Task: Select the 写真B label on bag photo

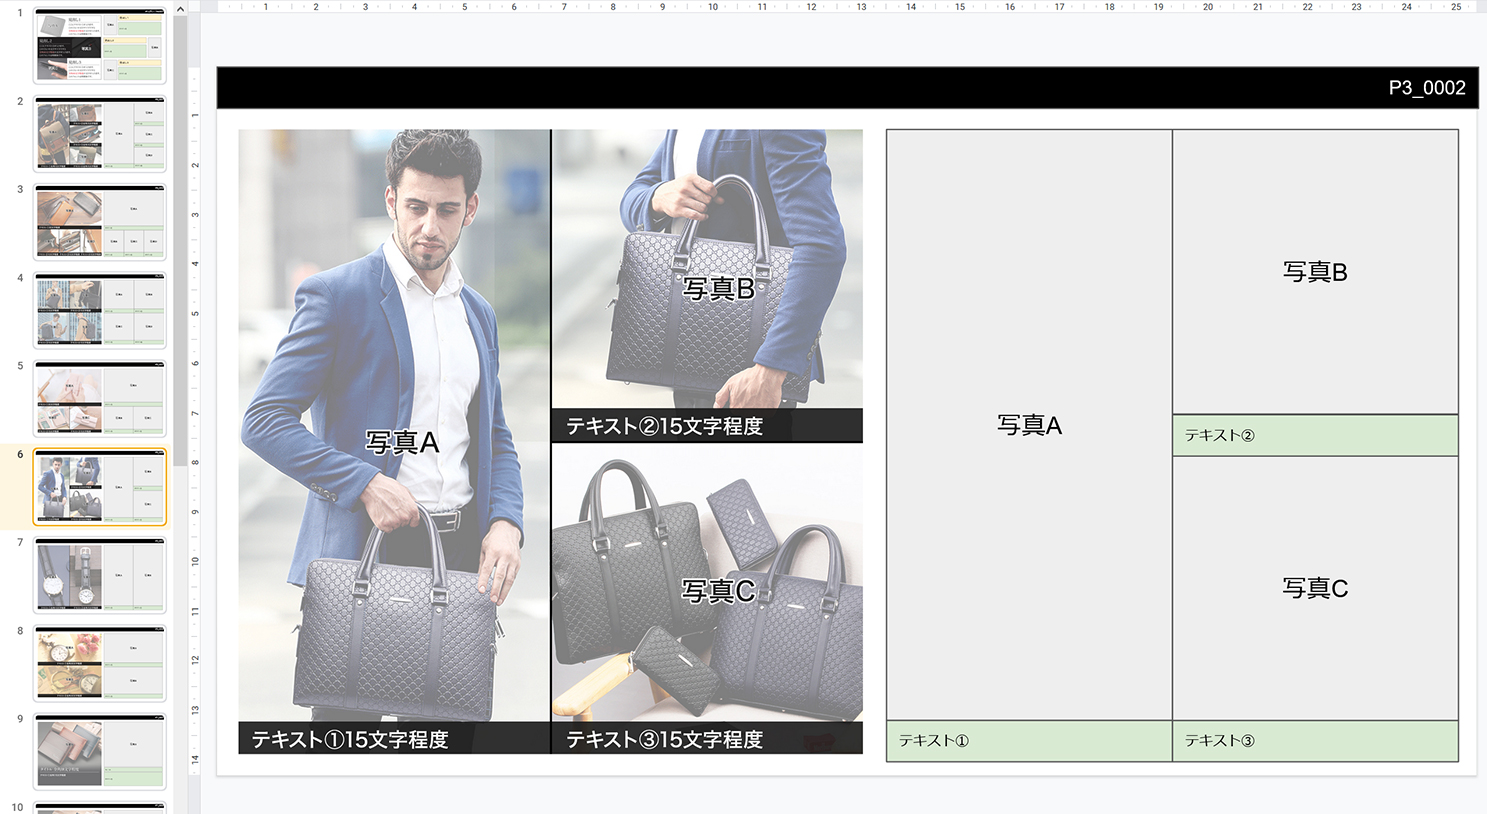Action: coord(718,289)
